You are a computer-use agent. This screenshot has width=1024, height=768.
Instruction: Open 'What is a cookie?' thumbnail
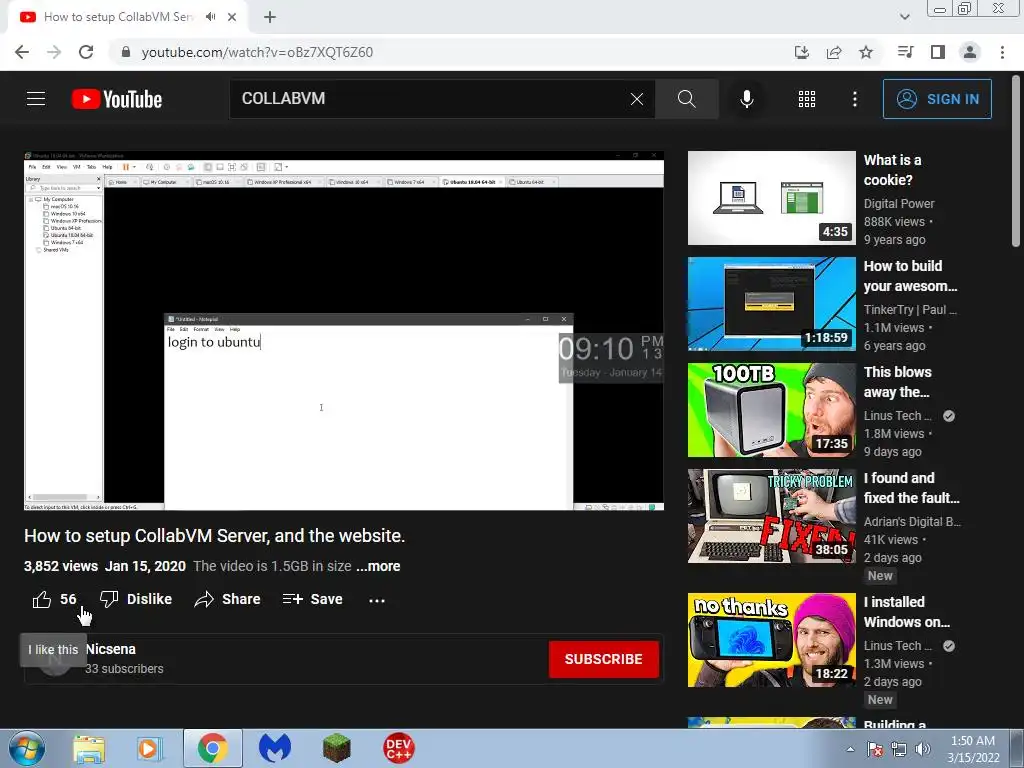[x=771, y=198]
